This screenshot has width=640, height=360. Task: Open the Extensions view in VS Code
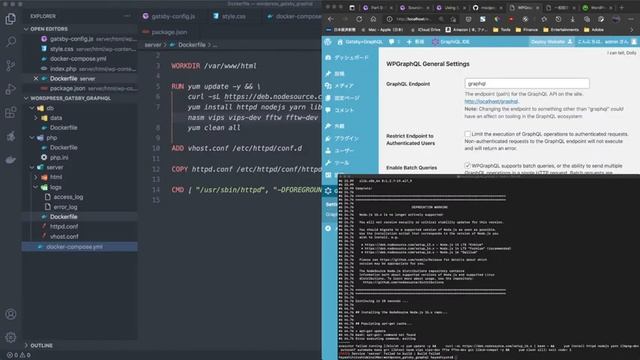pyautogui.click(x=11, y=112)
